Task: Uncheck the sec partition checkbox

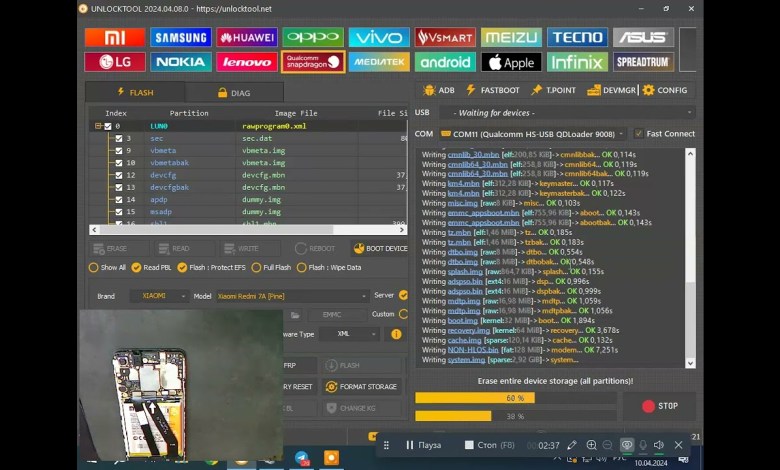Action: (x=119, y=138)
